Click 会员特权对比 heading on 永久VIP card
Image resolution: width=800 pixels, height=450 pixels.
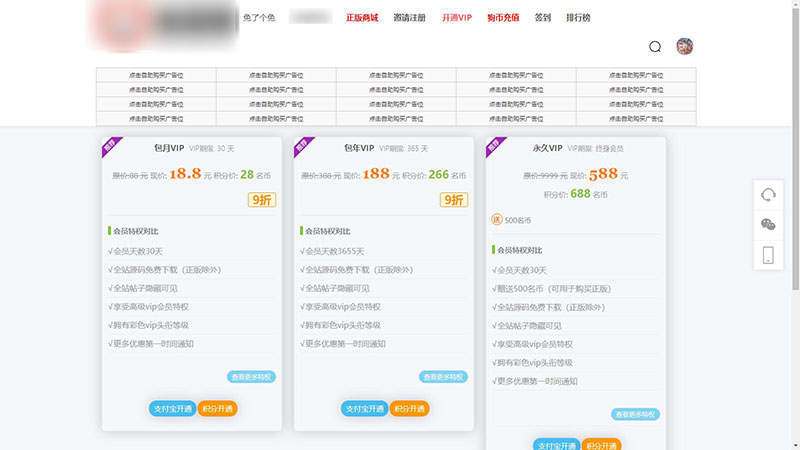click(x=519, y=250)
